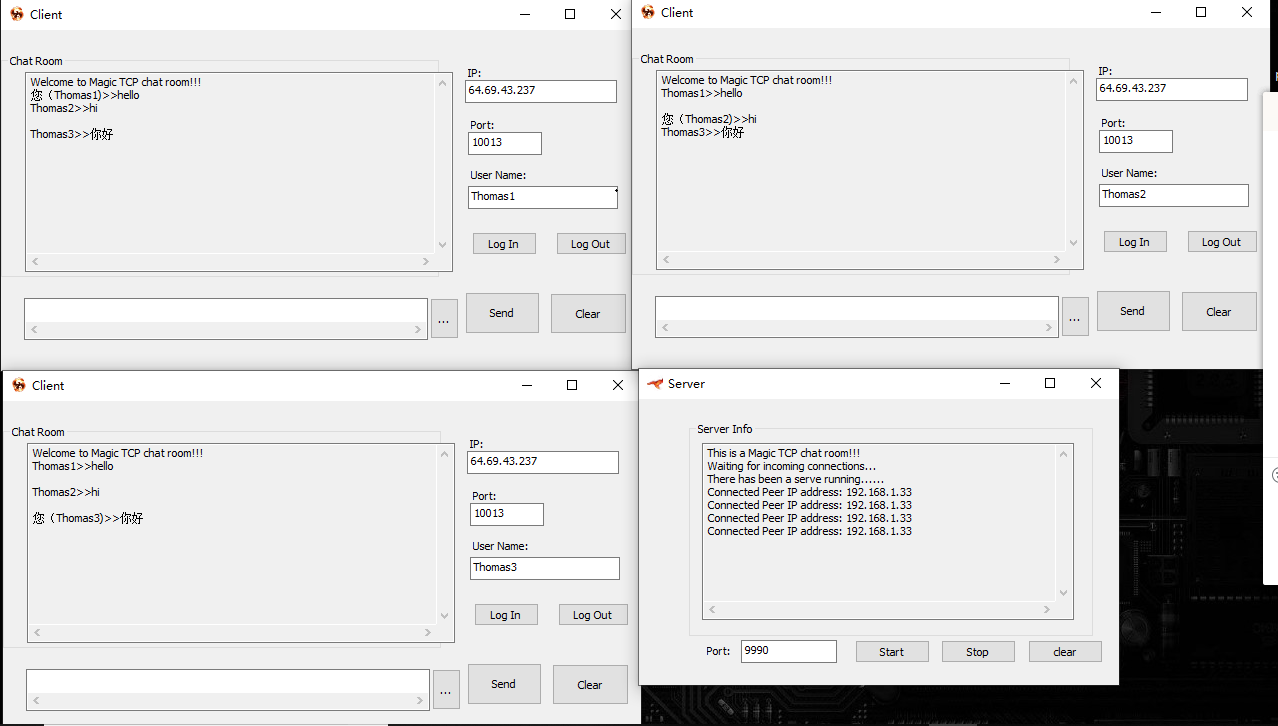Screen dimensions: 1278x726
Task: Click User Name field containing Thomas3
Action: click(545, 568)
